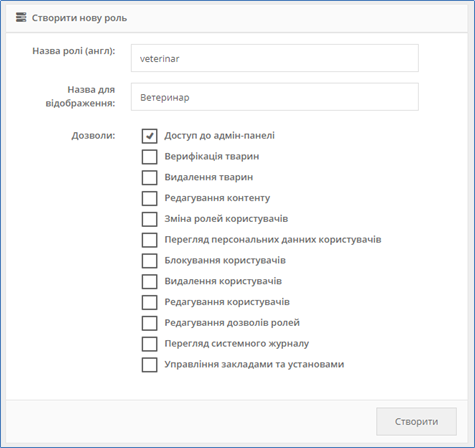Screen dimensions: 475x448
Task: Click the Назва для відображення text field
Action: (275, 97)
